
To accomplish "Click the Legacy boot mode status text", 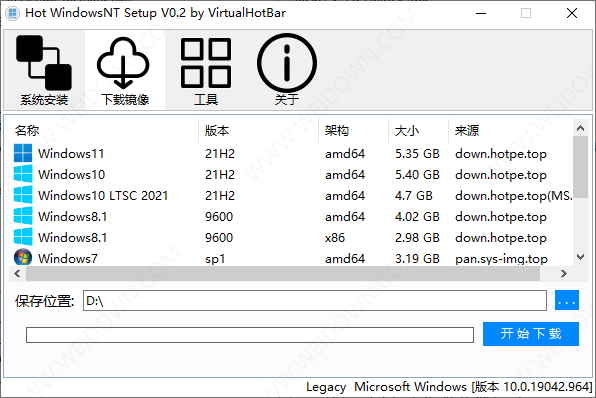I will [x=326, y=387].
